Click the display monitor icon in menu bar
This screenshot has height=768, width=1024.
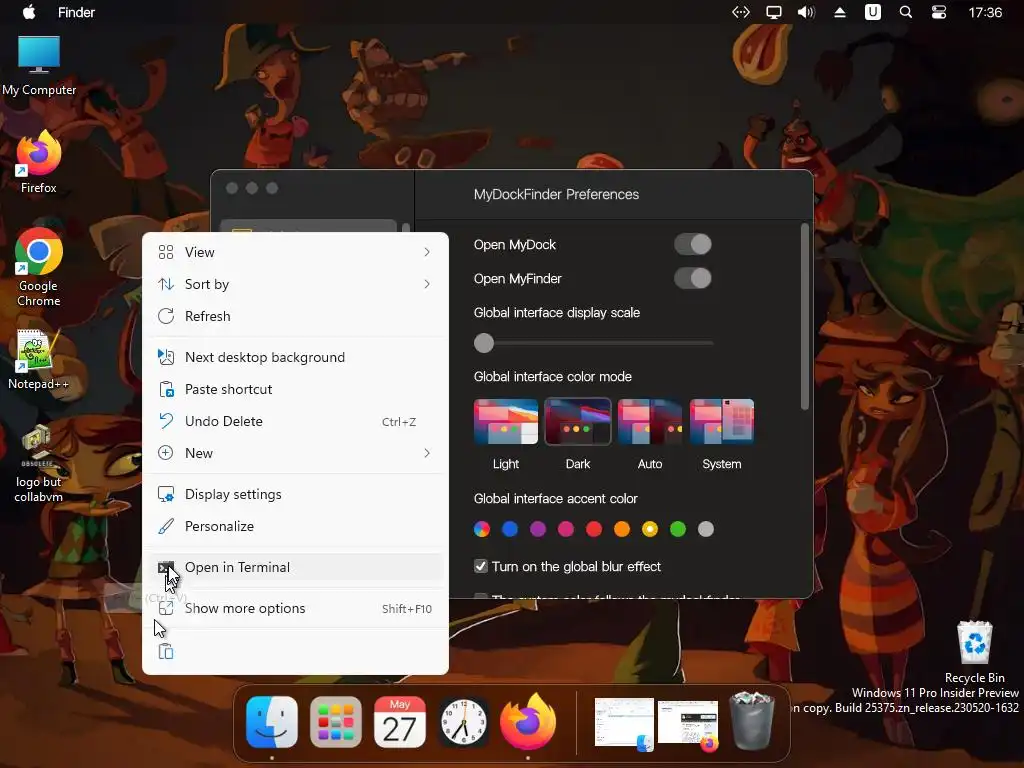pos(774,12)
